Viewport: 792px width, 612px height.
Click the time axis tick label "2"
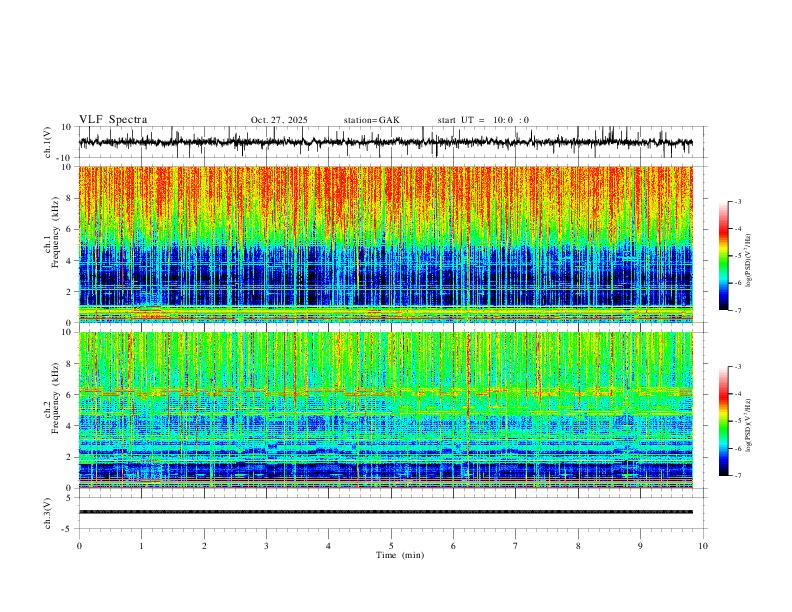point(204,546)
